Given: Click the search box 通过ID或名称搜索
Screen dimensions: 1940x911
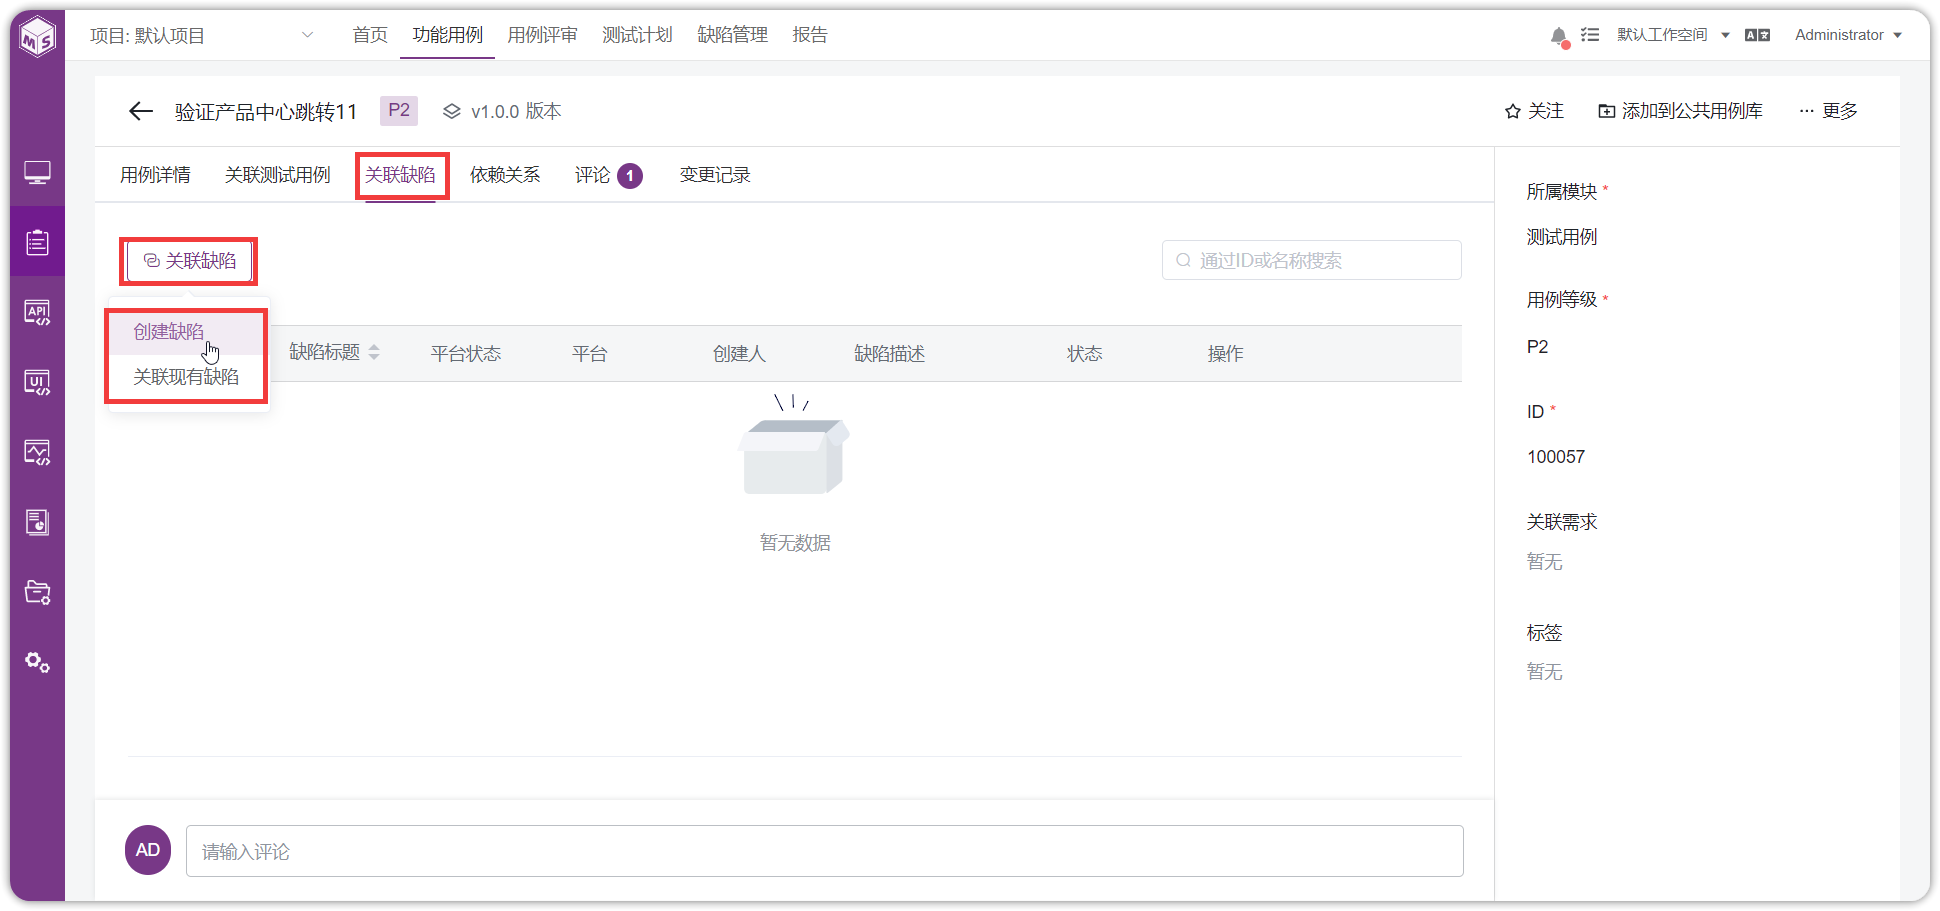Looking at the screenshot, I should (1311, 260).
